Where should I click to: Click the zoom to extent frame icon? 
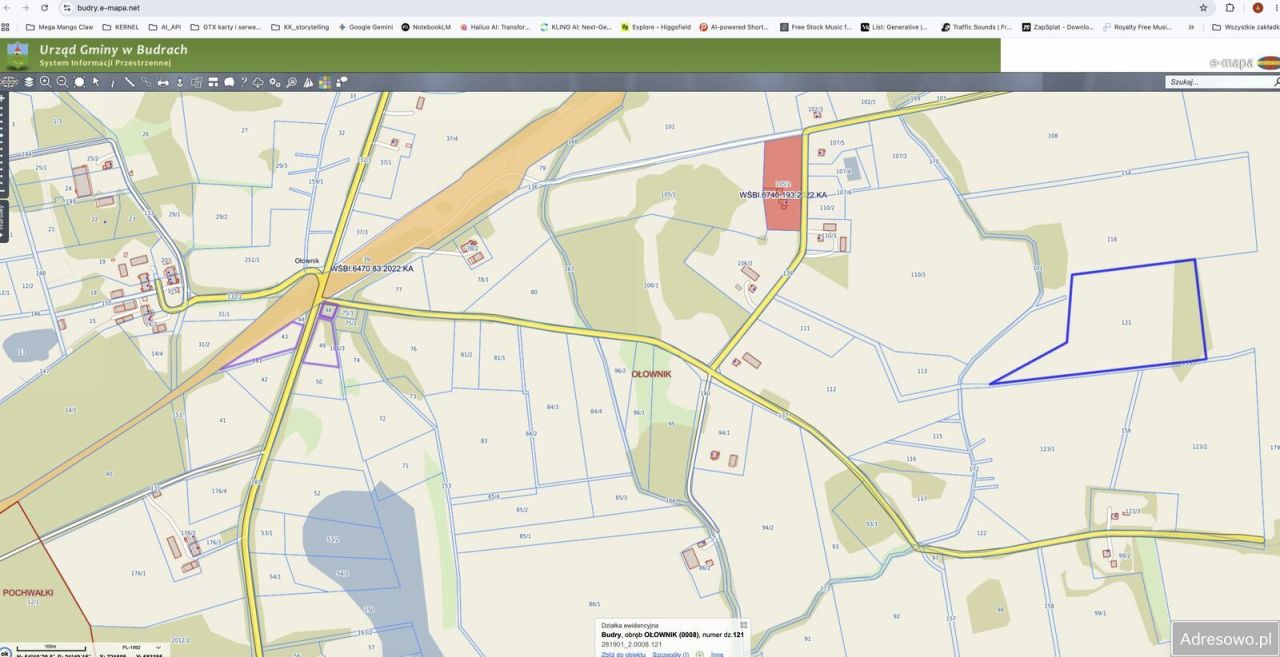(79, 82)
